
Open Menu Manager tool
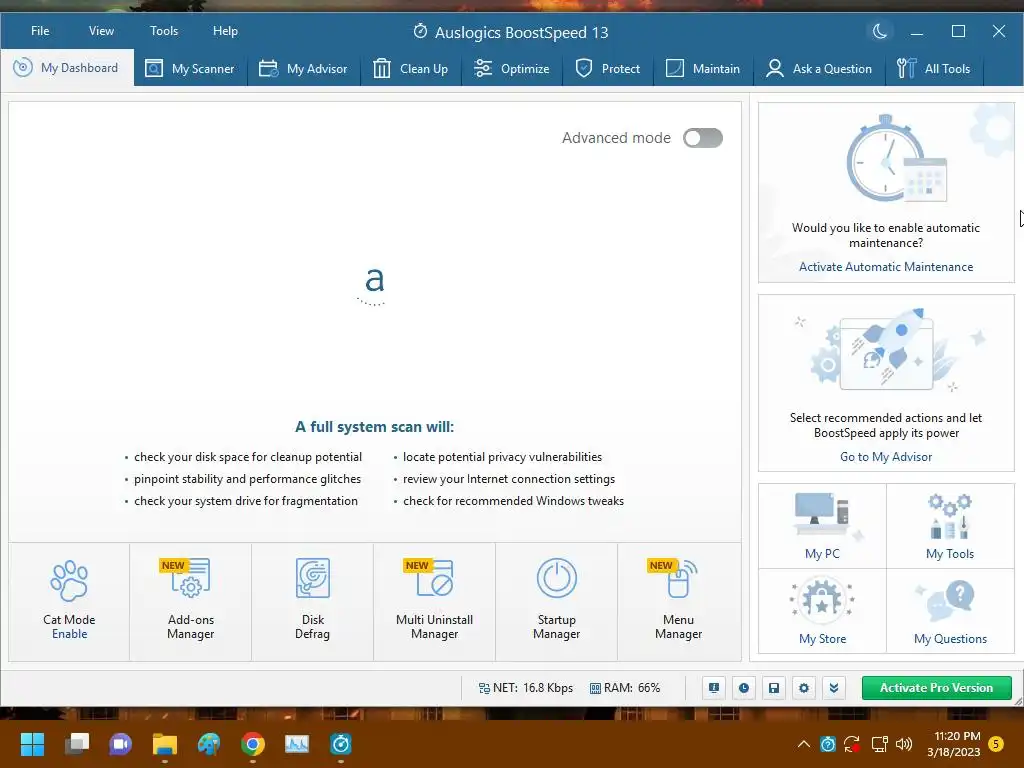[x=679, y=601]
